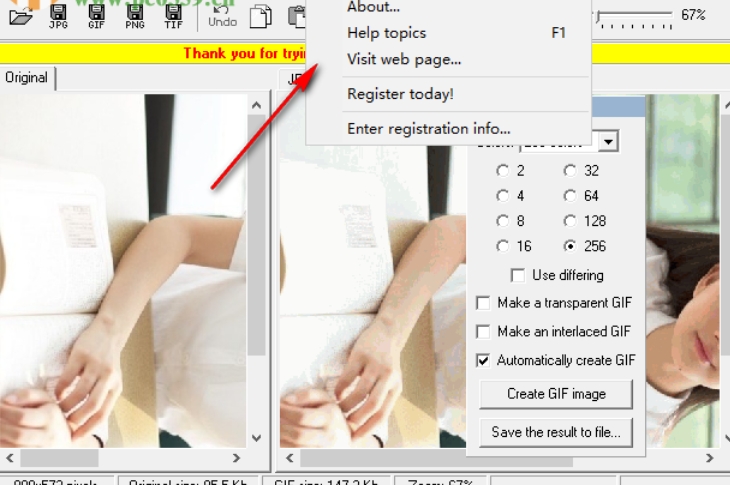Open the colors dropdown arrow

pyautogui.click(x=608, y=141)
